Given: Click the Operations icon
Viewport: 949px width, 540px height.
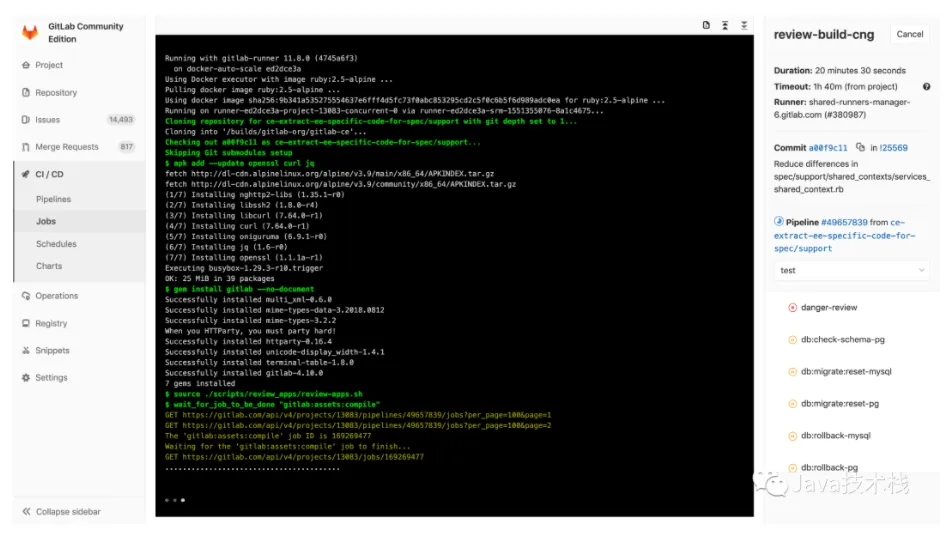Looking at the screenshot, I should pyautogui.click(x=25, y=296).
